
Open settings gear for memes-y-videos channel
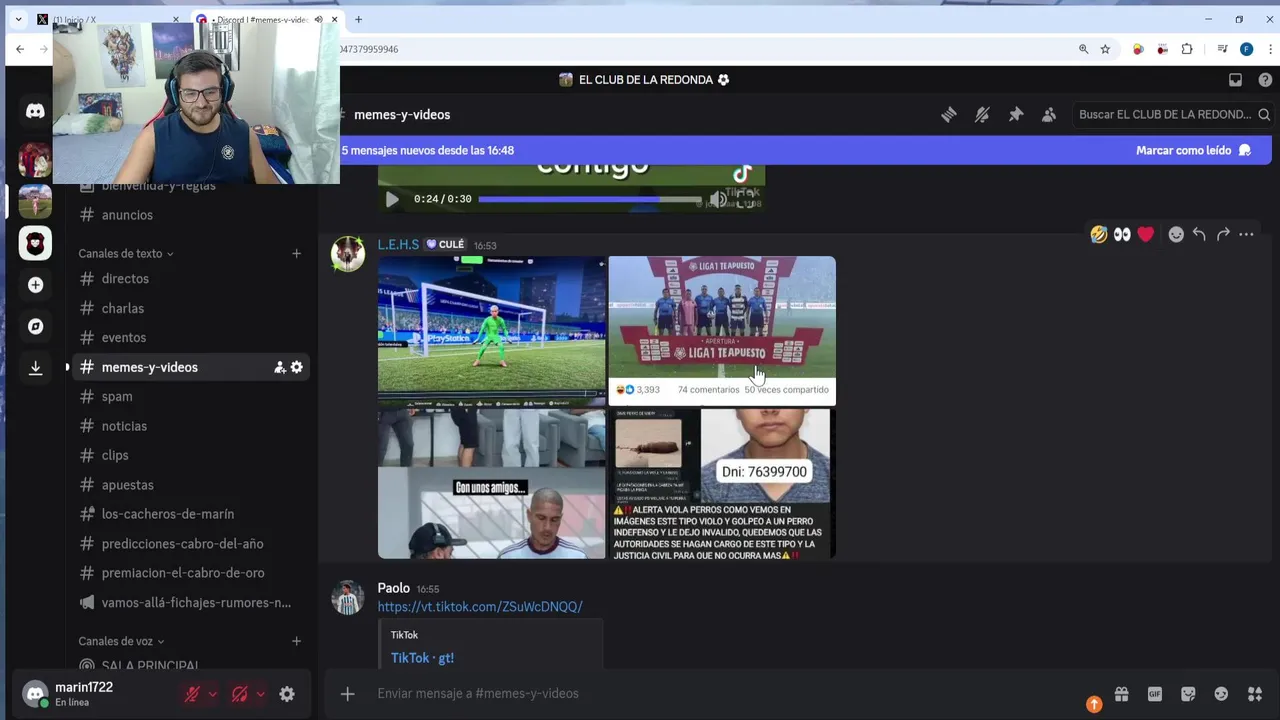pyautogui.click(x=296, y=367)
